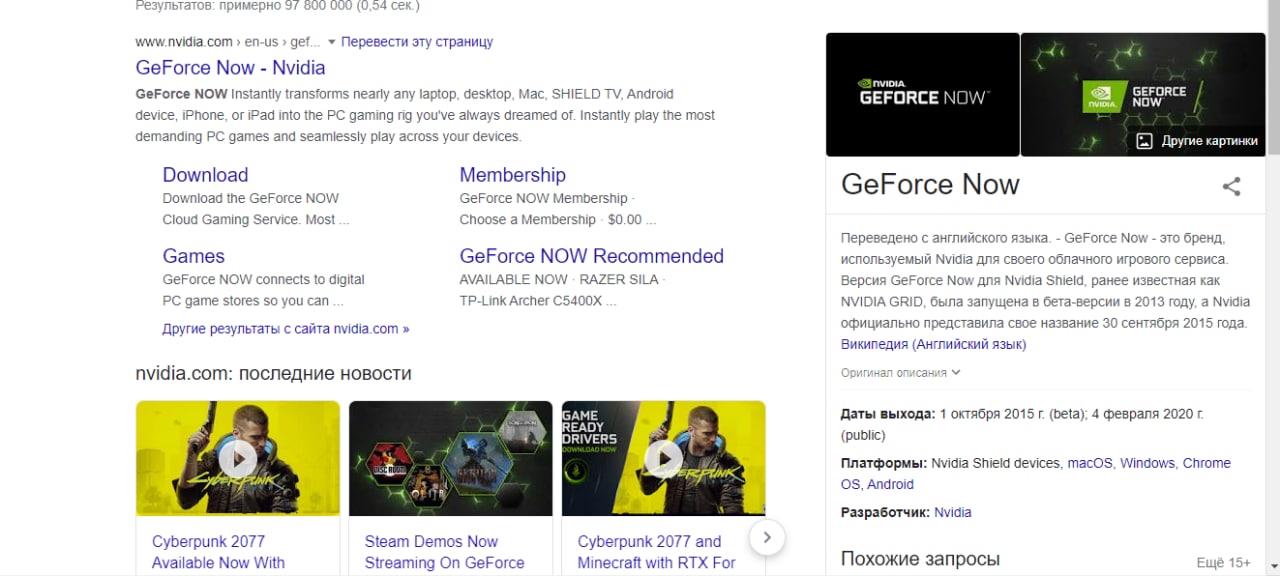Viewport: 1280px width, 576px height.
Task: Click 'Ещё 15+' in related searches
Action: coord(1223,563)
